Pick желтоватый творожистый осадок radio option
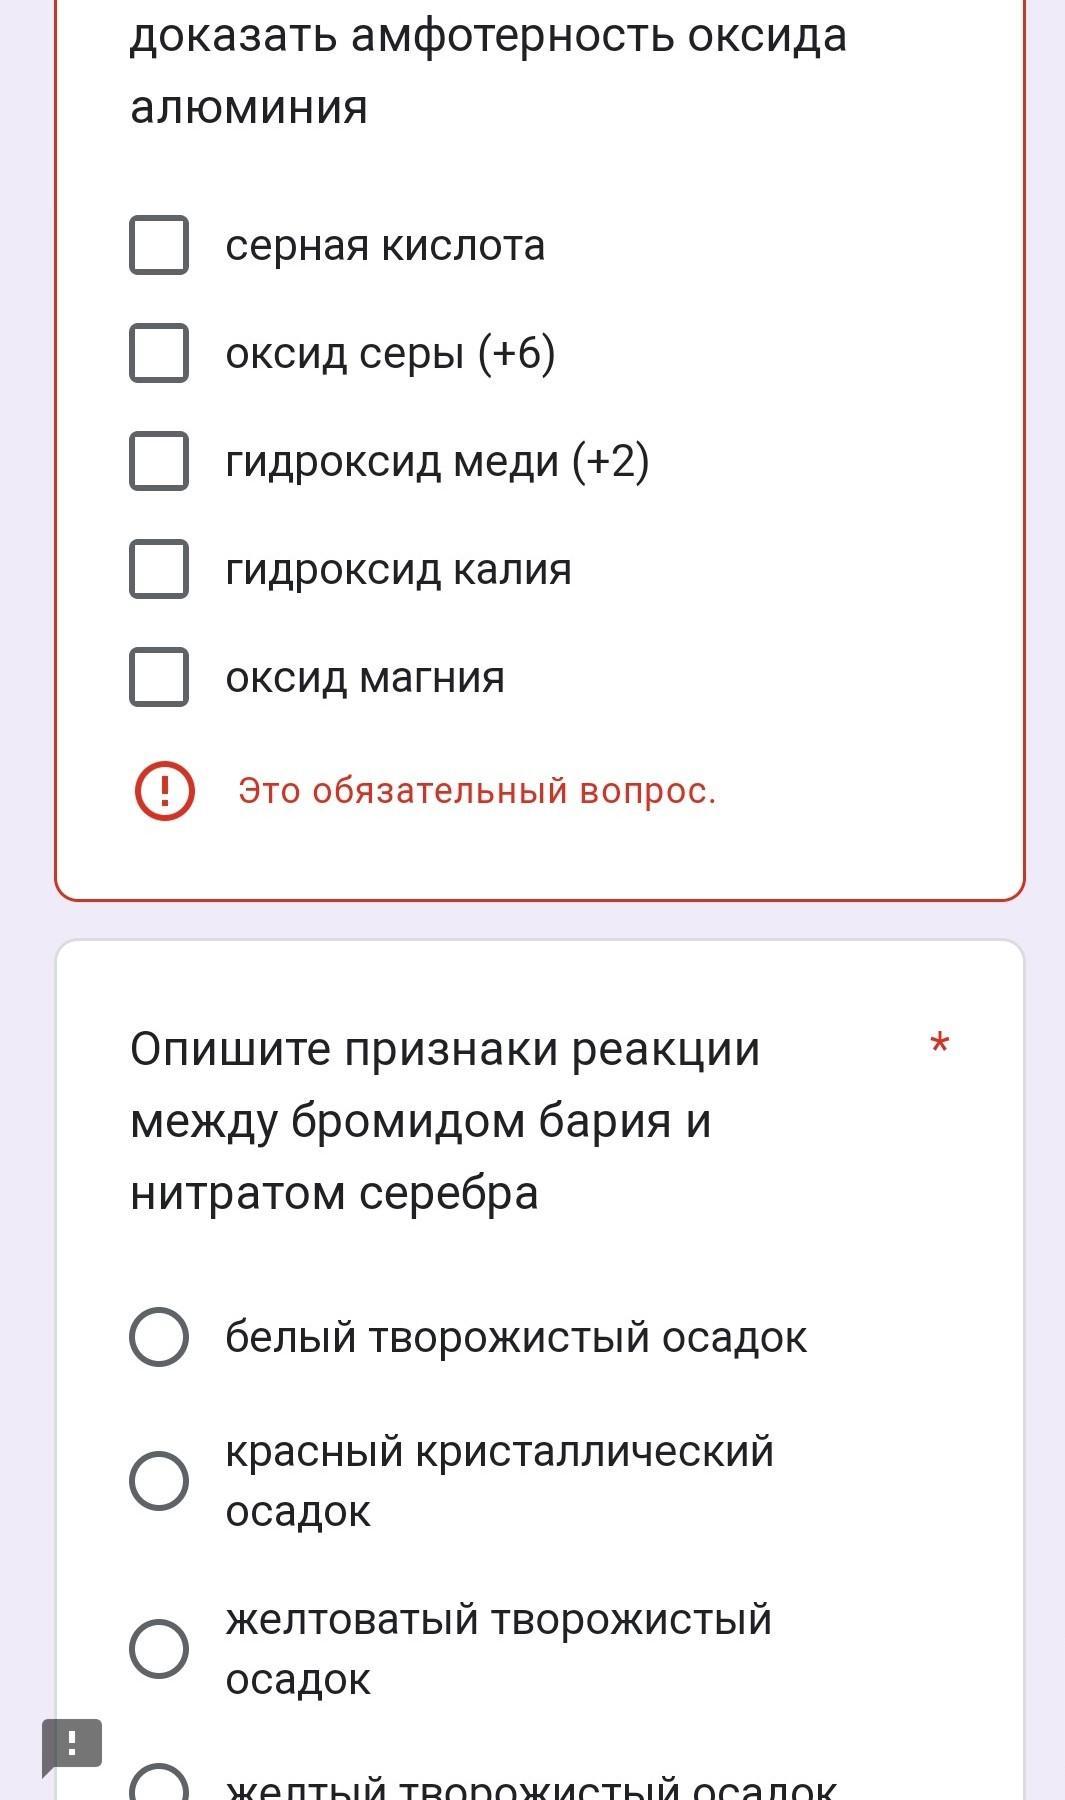Screen dimensions: 1065x1800 click(x=159, y=1649)
